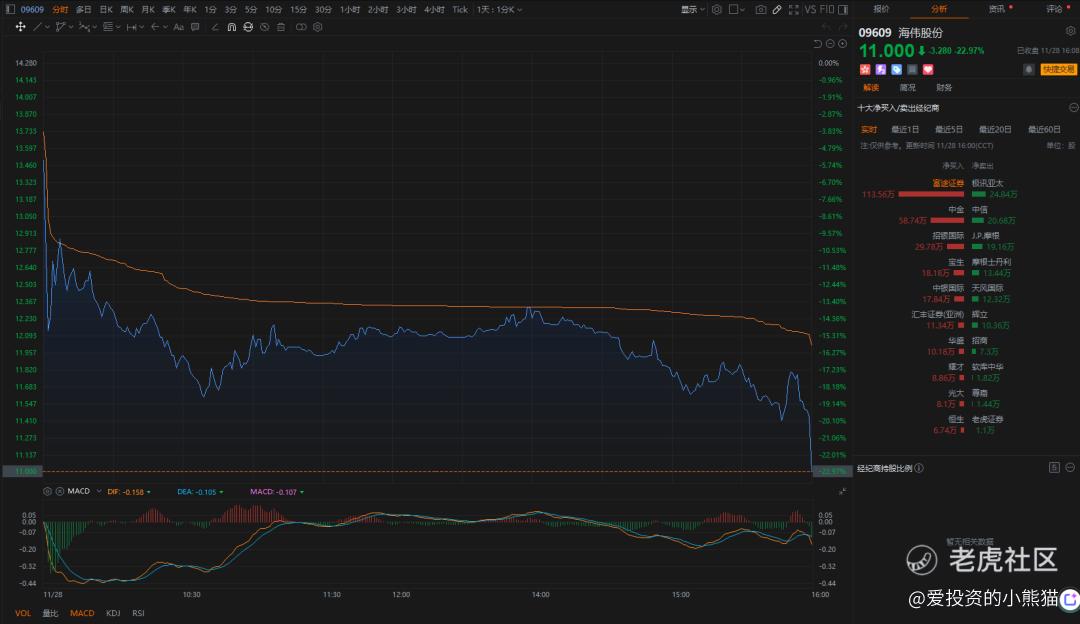Image resolution: width=1080 pixels, height=624 pixels.
Task: Delete drawings with trash can icon
Action: pyautogui.click(x=281, y=27)
